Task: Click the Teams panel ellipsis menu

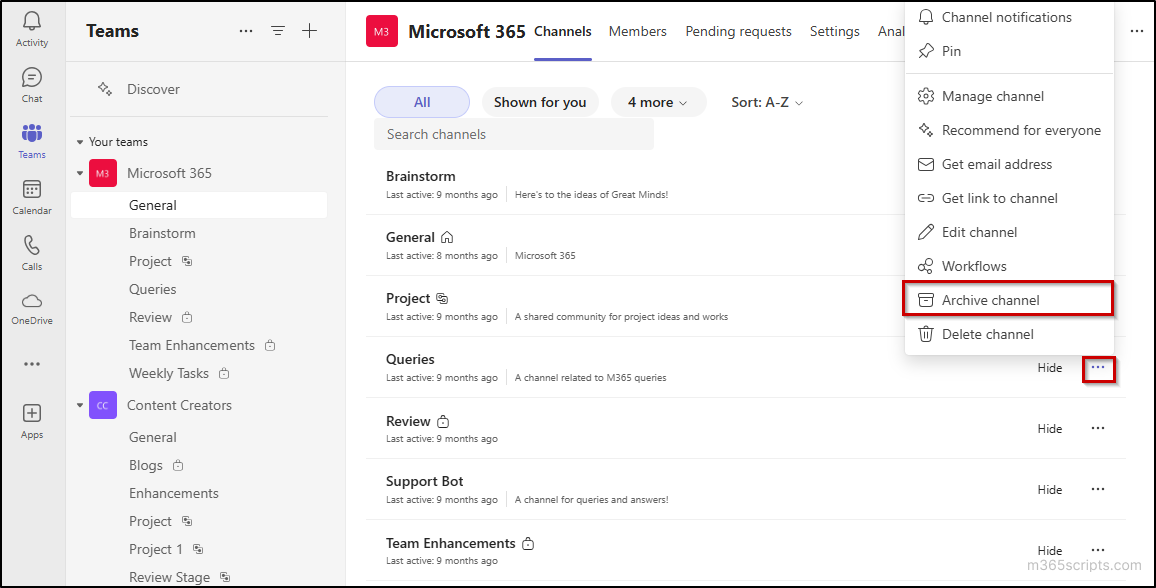Action: pyautogui.click(x=246, y=31)
